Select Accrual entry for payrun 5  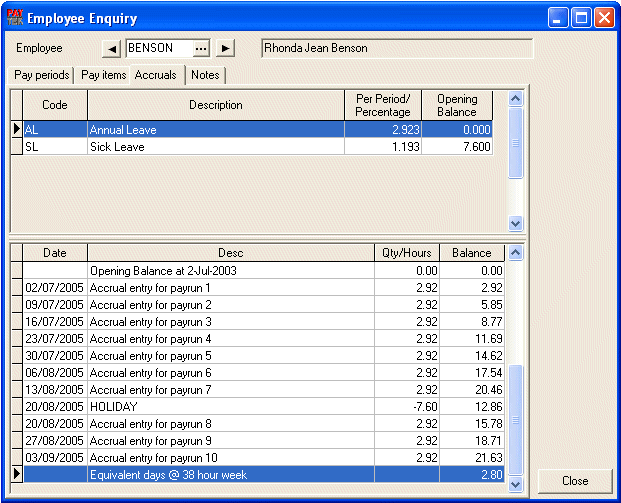[x=258, y=356]
